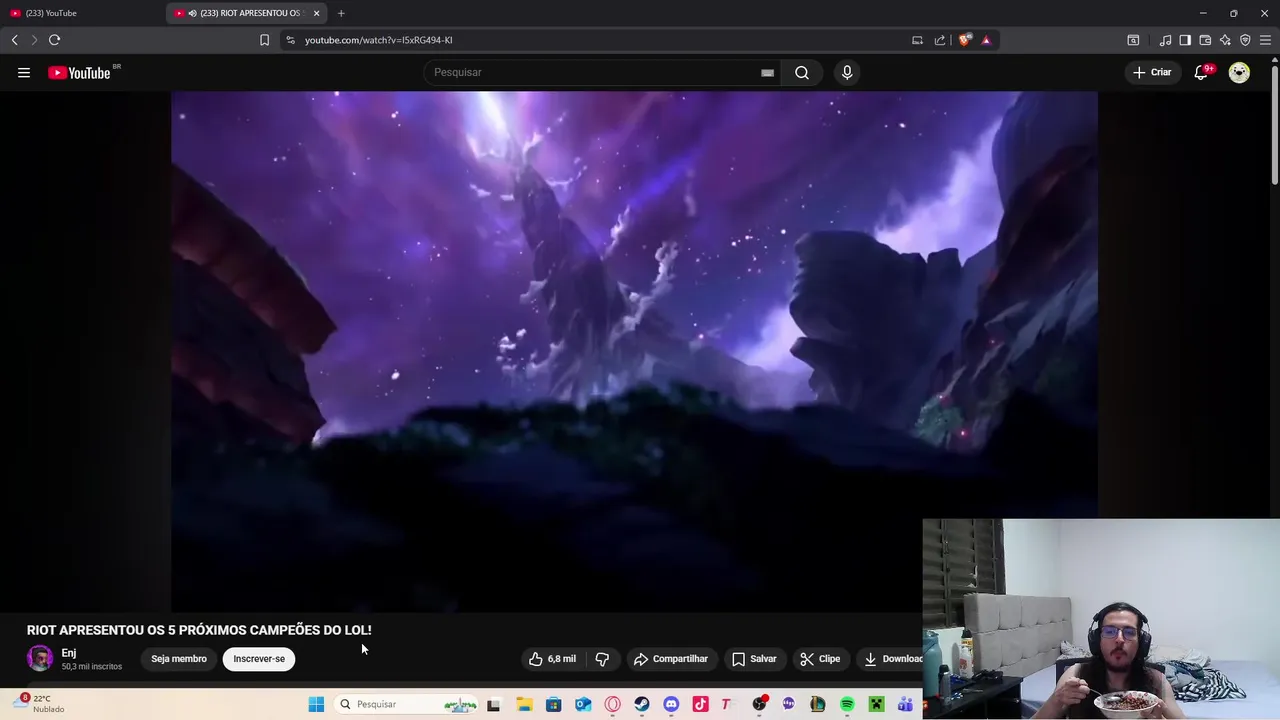Open the YouTube hamburger guide menu
This screenshot has height=720, width=1280.
(x=24, y=72)
